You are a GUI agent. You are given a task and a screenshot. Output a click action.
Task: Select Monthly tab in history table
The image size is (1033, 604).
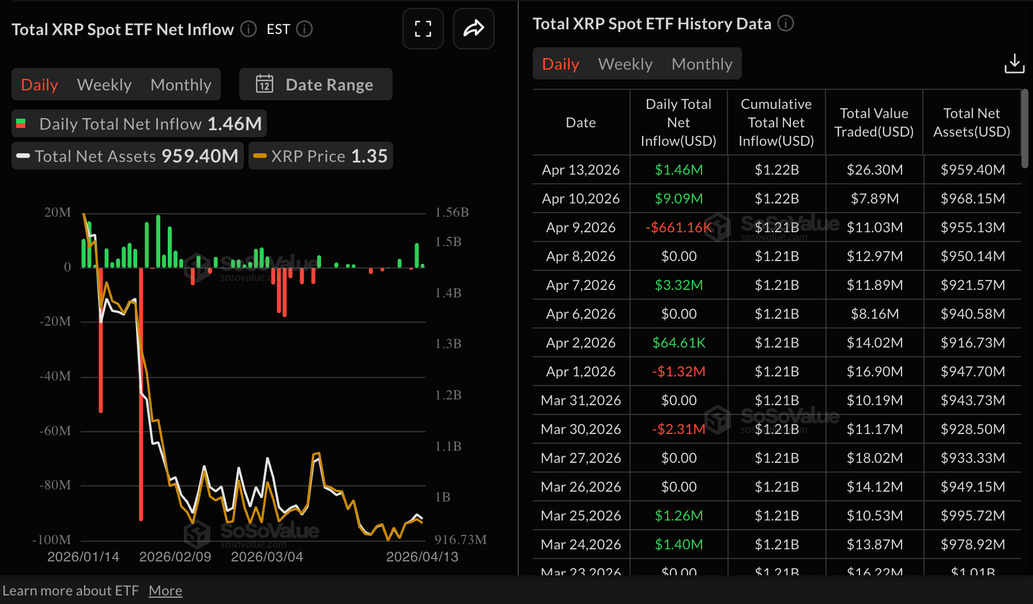pyautogui.click(x=701, y=64)
